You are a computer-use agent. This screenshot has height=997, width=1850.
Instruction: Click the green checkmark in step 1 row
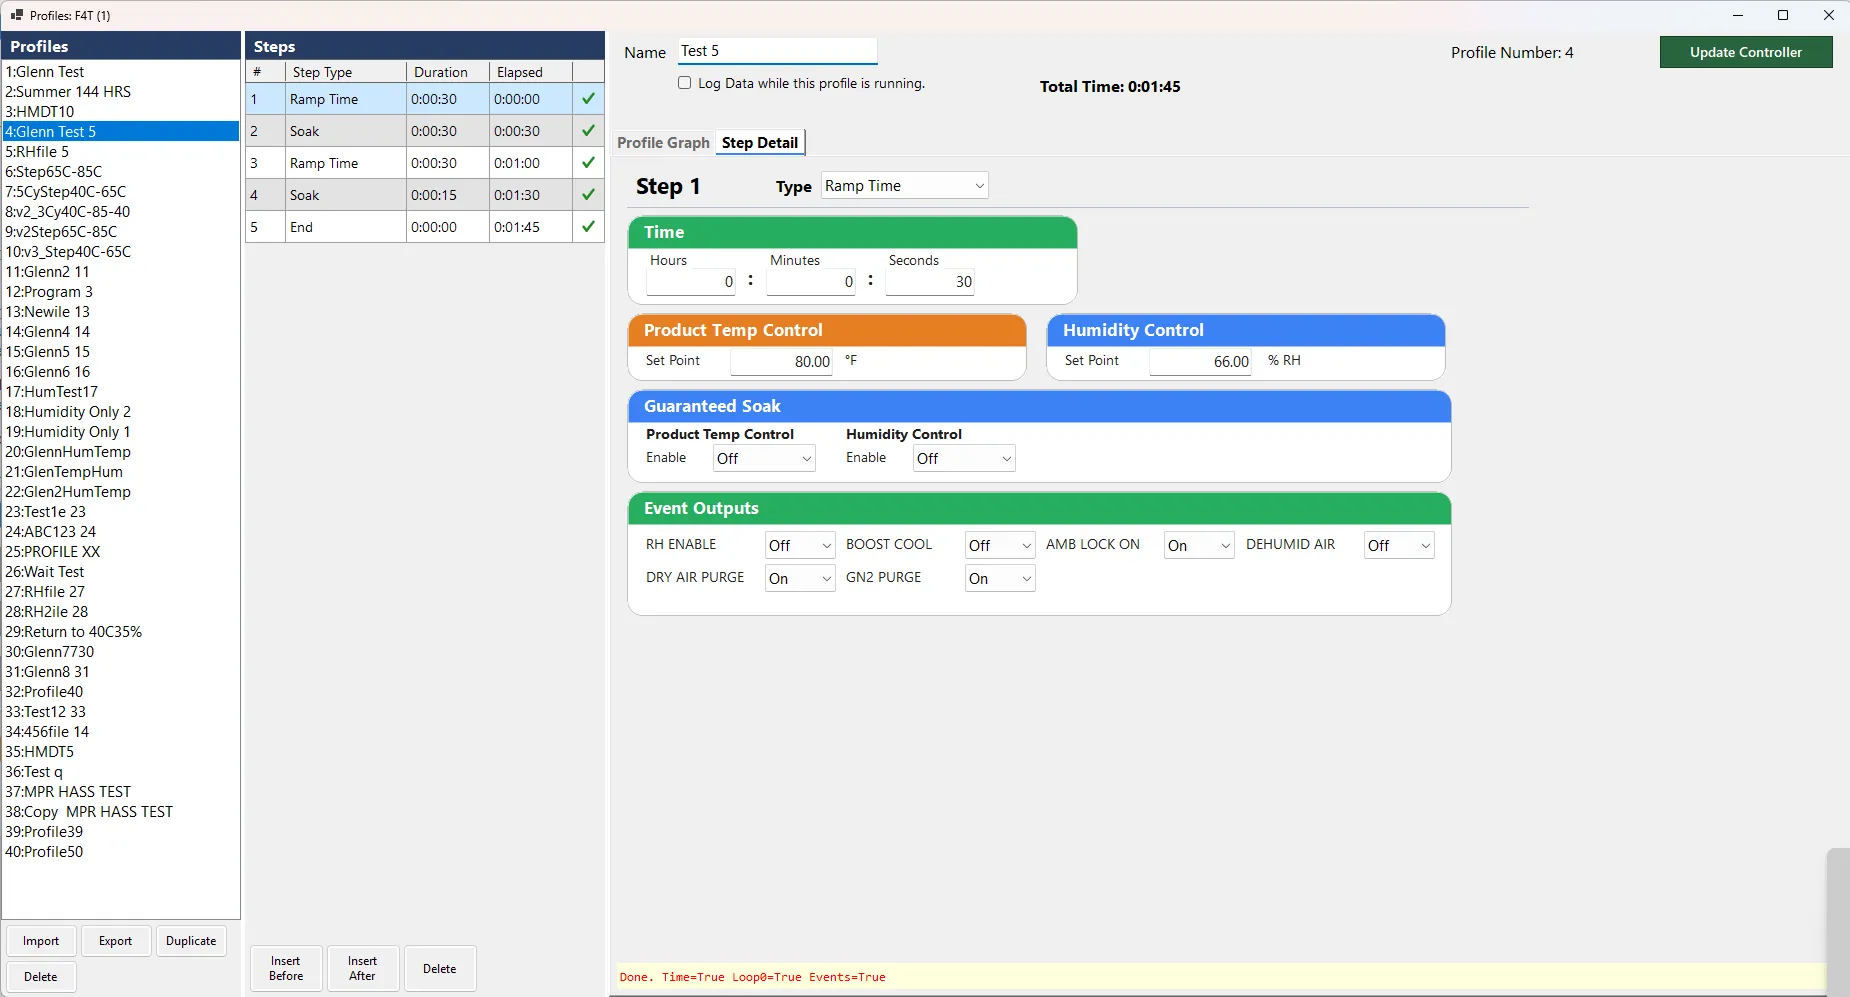click(588, 98)
